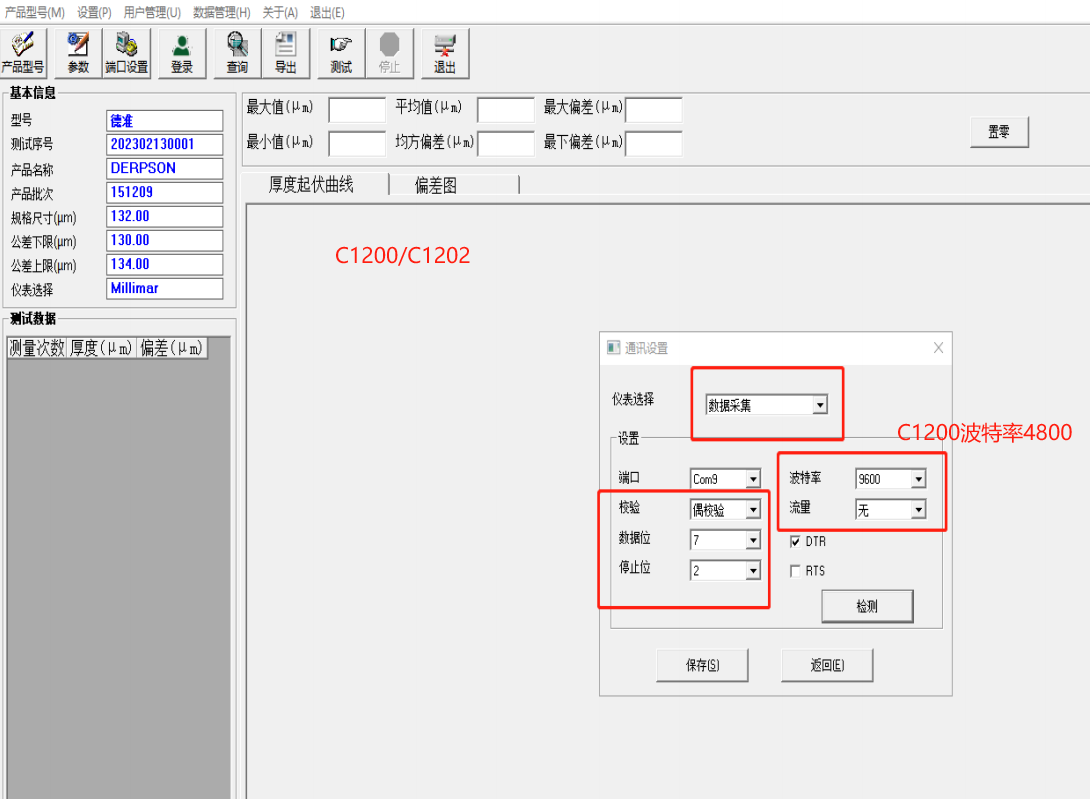The image size is (1090, 799).
Task: Click the 产品型号 toolbar icon
Action: click(x=23, y=53)
